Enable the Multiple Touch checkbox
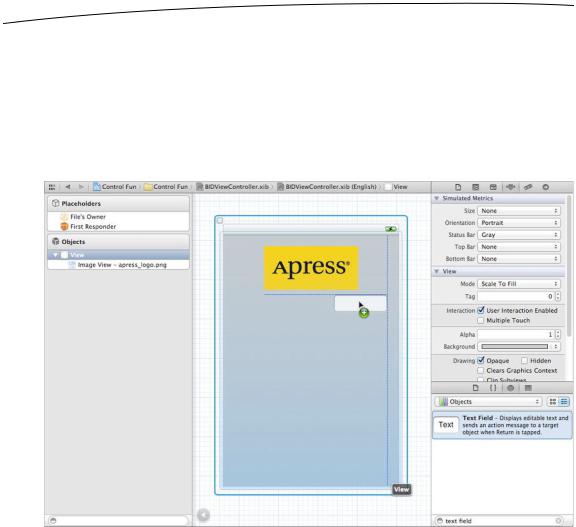The image size is (576, 527). 481,321
